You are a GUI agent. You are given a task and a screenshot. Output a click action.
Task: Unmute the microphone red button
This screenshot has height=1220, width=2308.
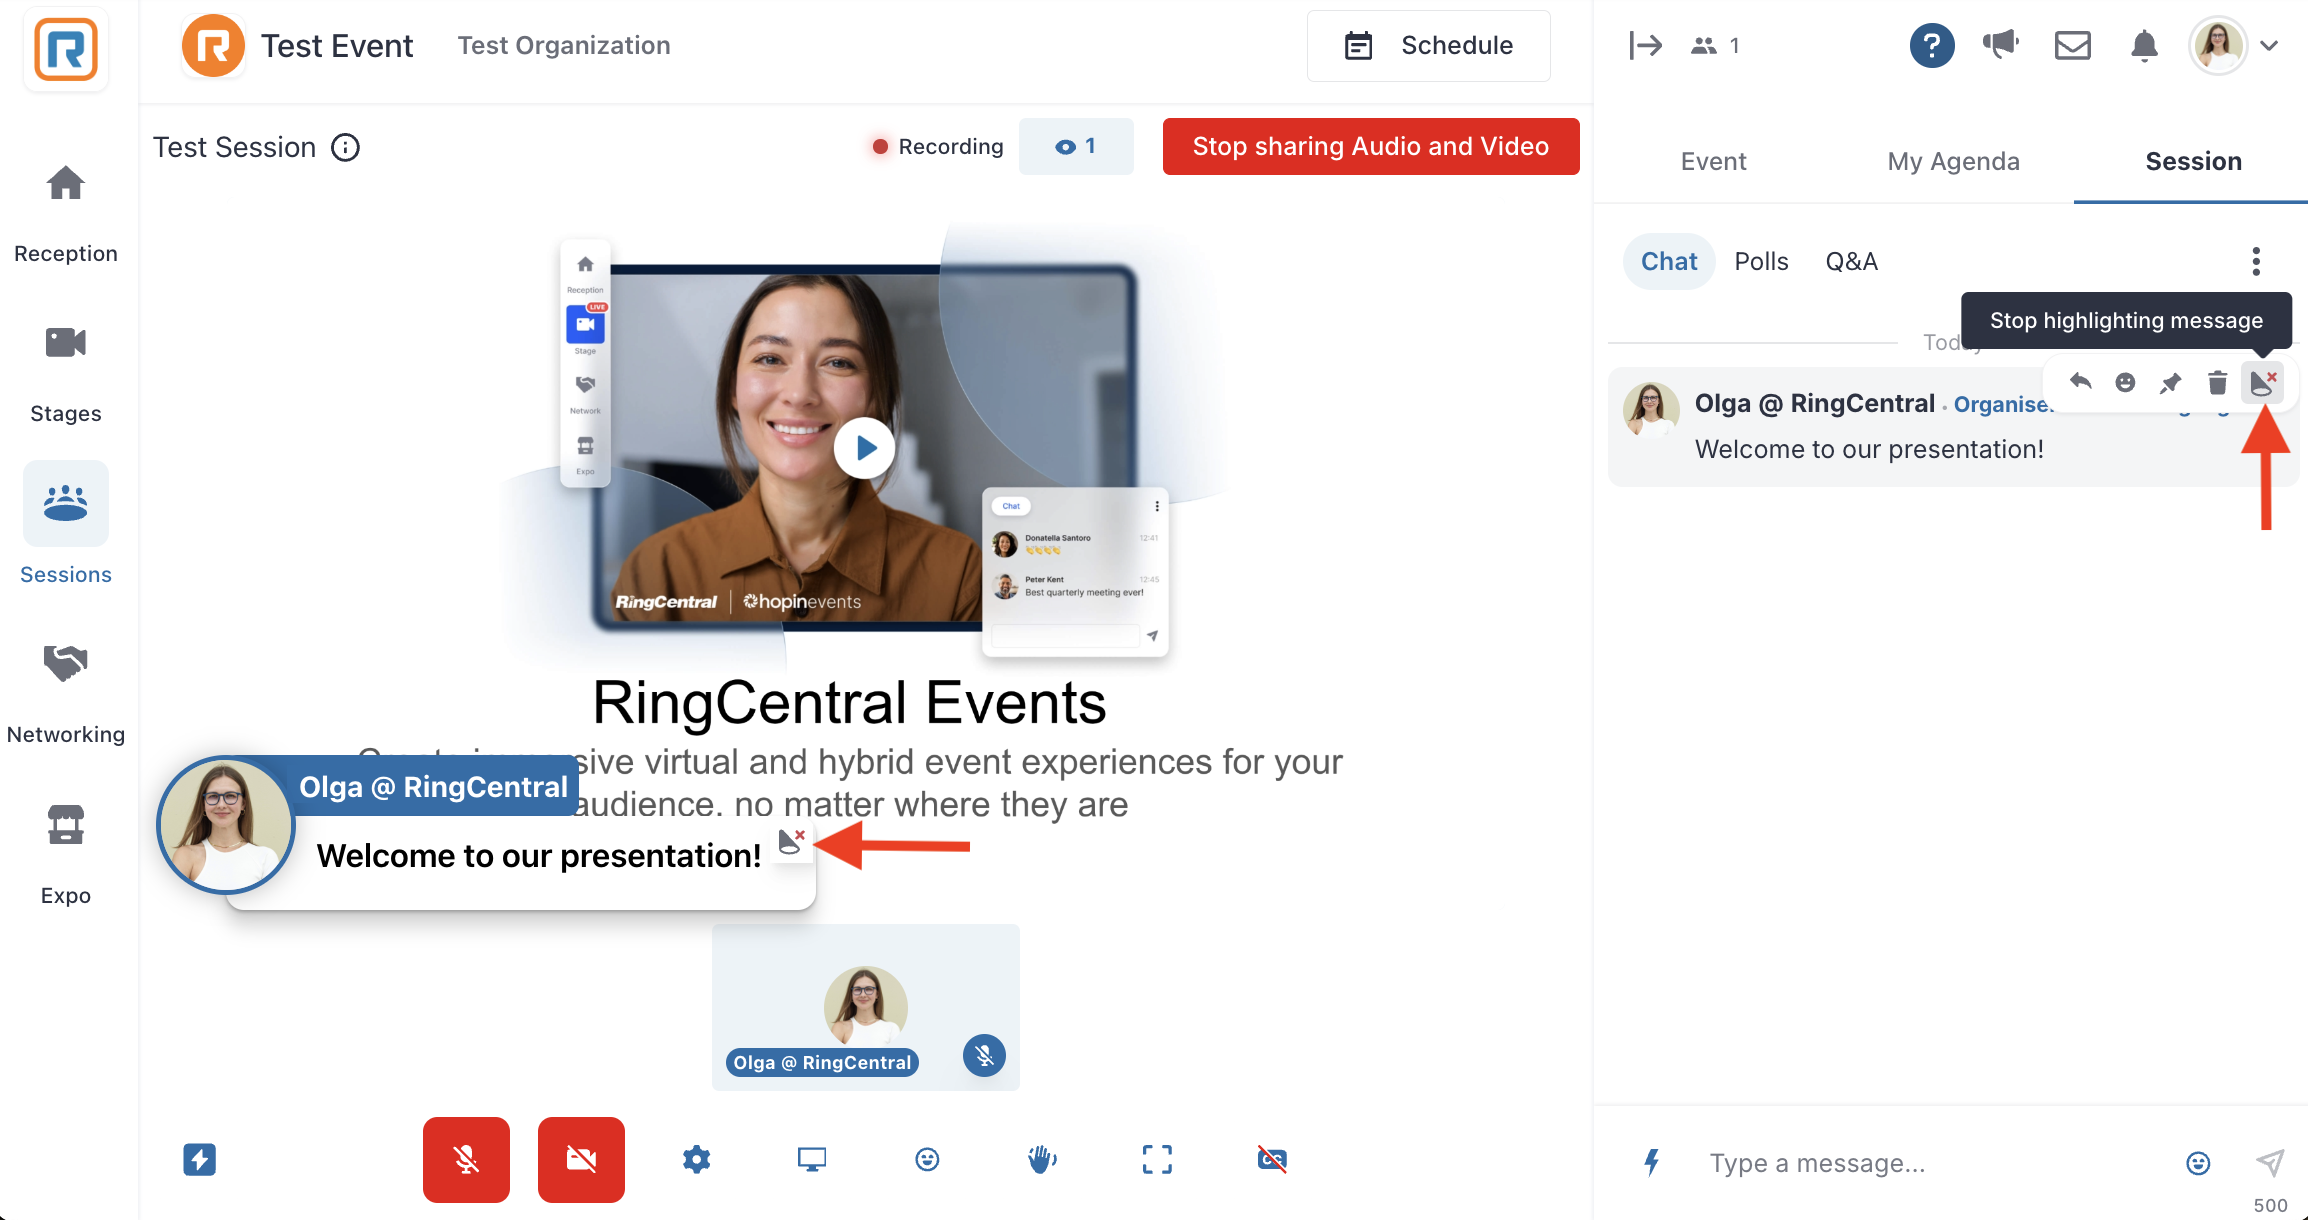[466, 1160]
